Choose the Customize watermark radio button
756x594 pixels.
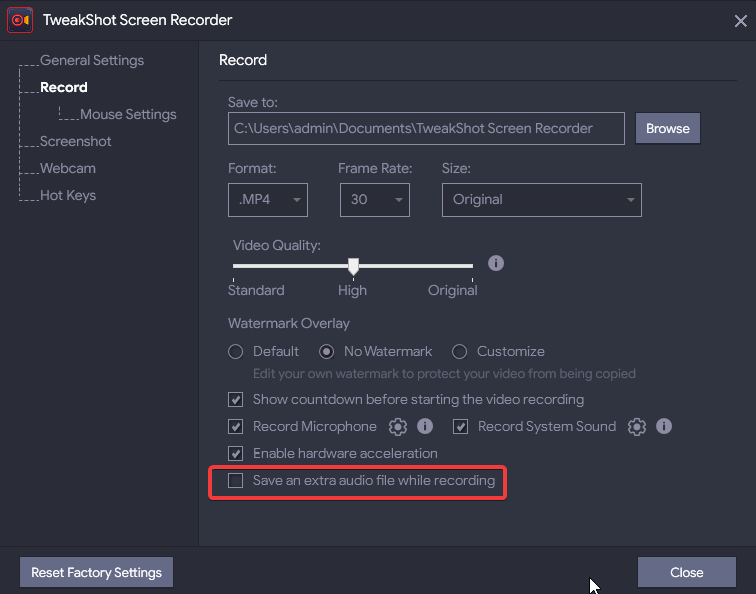tap(460, 352)
